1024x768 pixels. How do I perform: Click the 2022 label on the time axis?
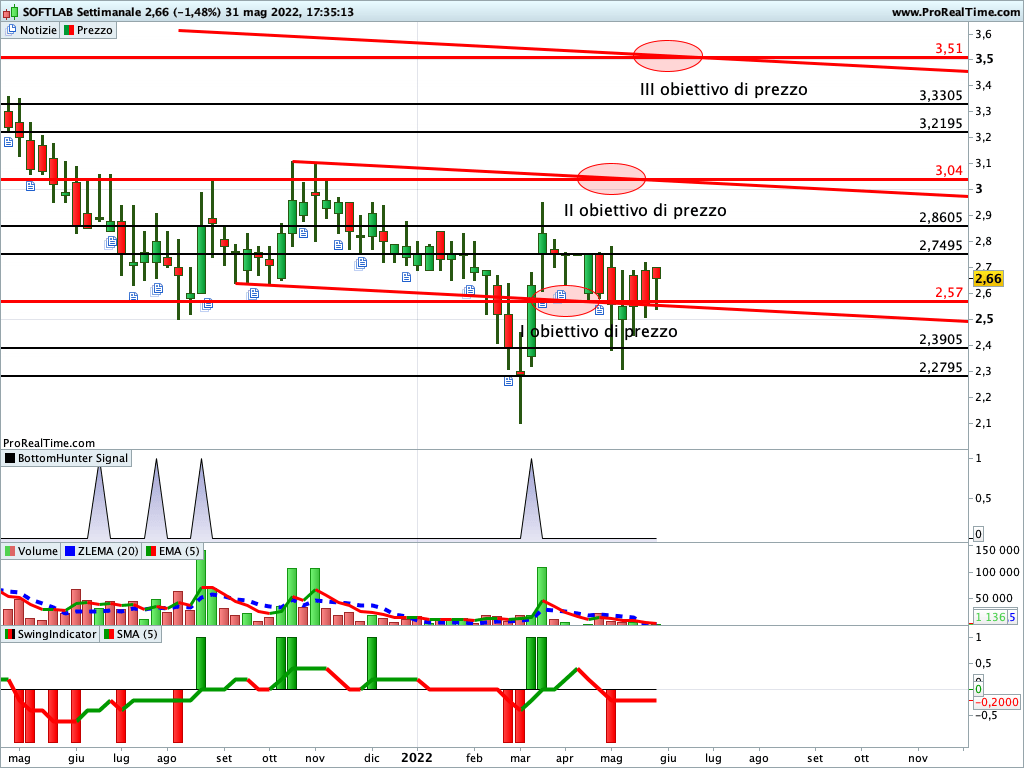(416, 757)
